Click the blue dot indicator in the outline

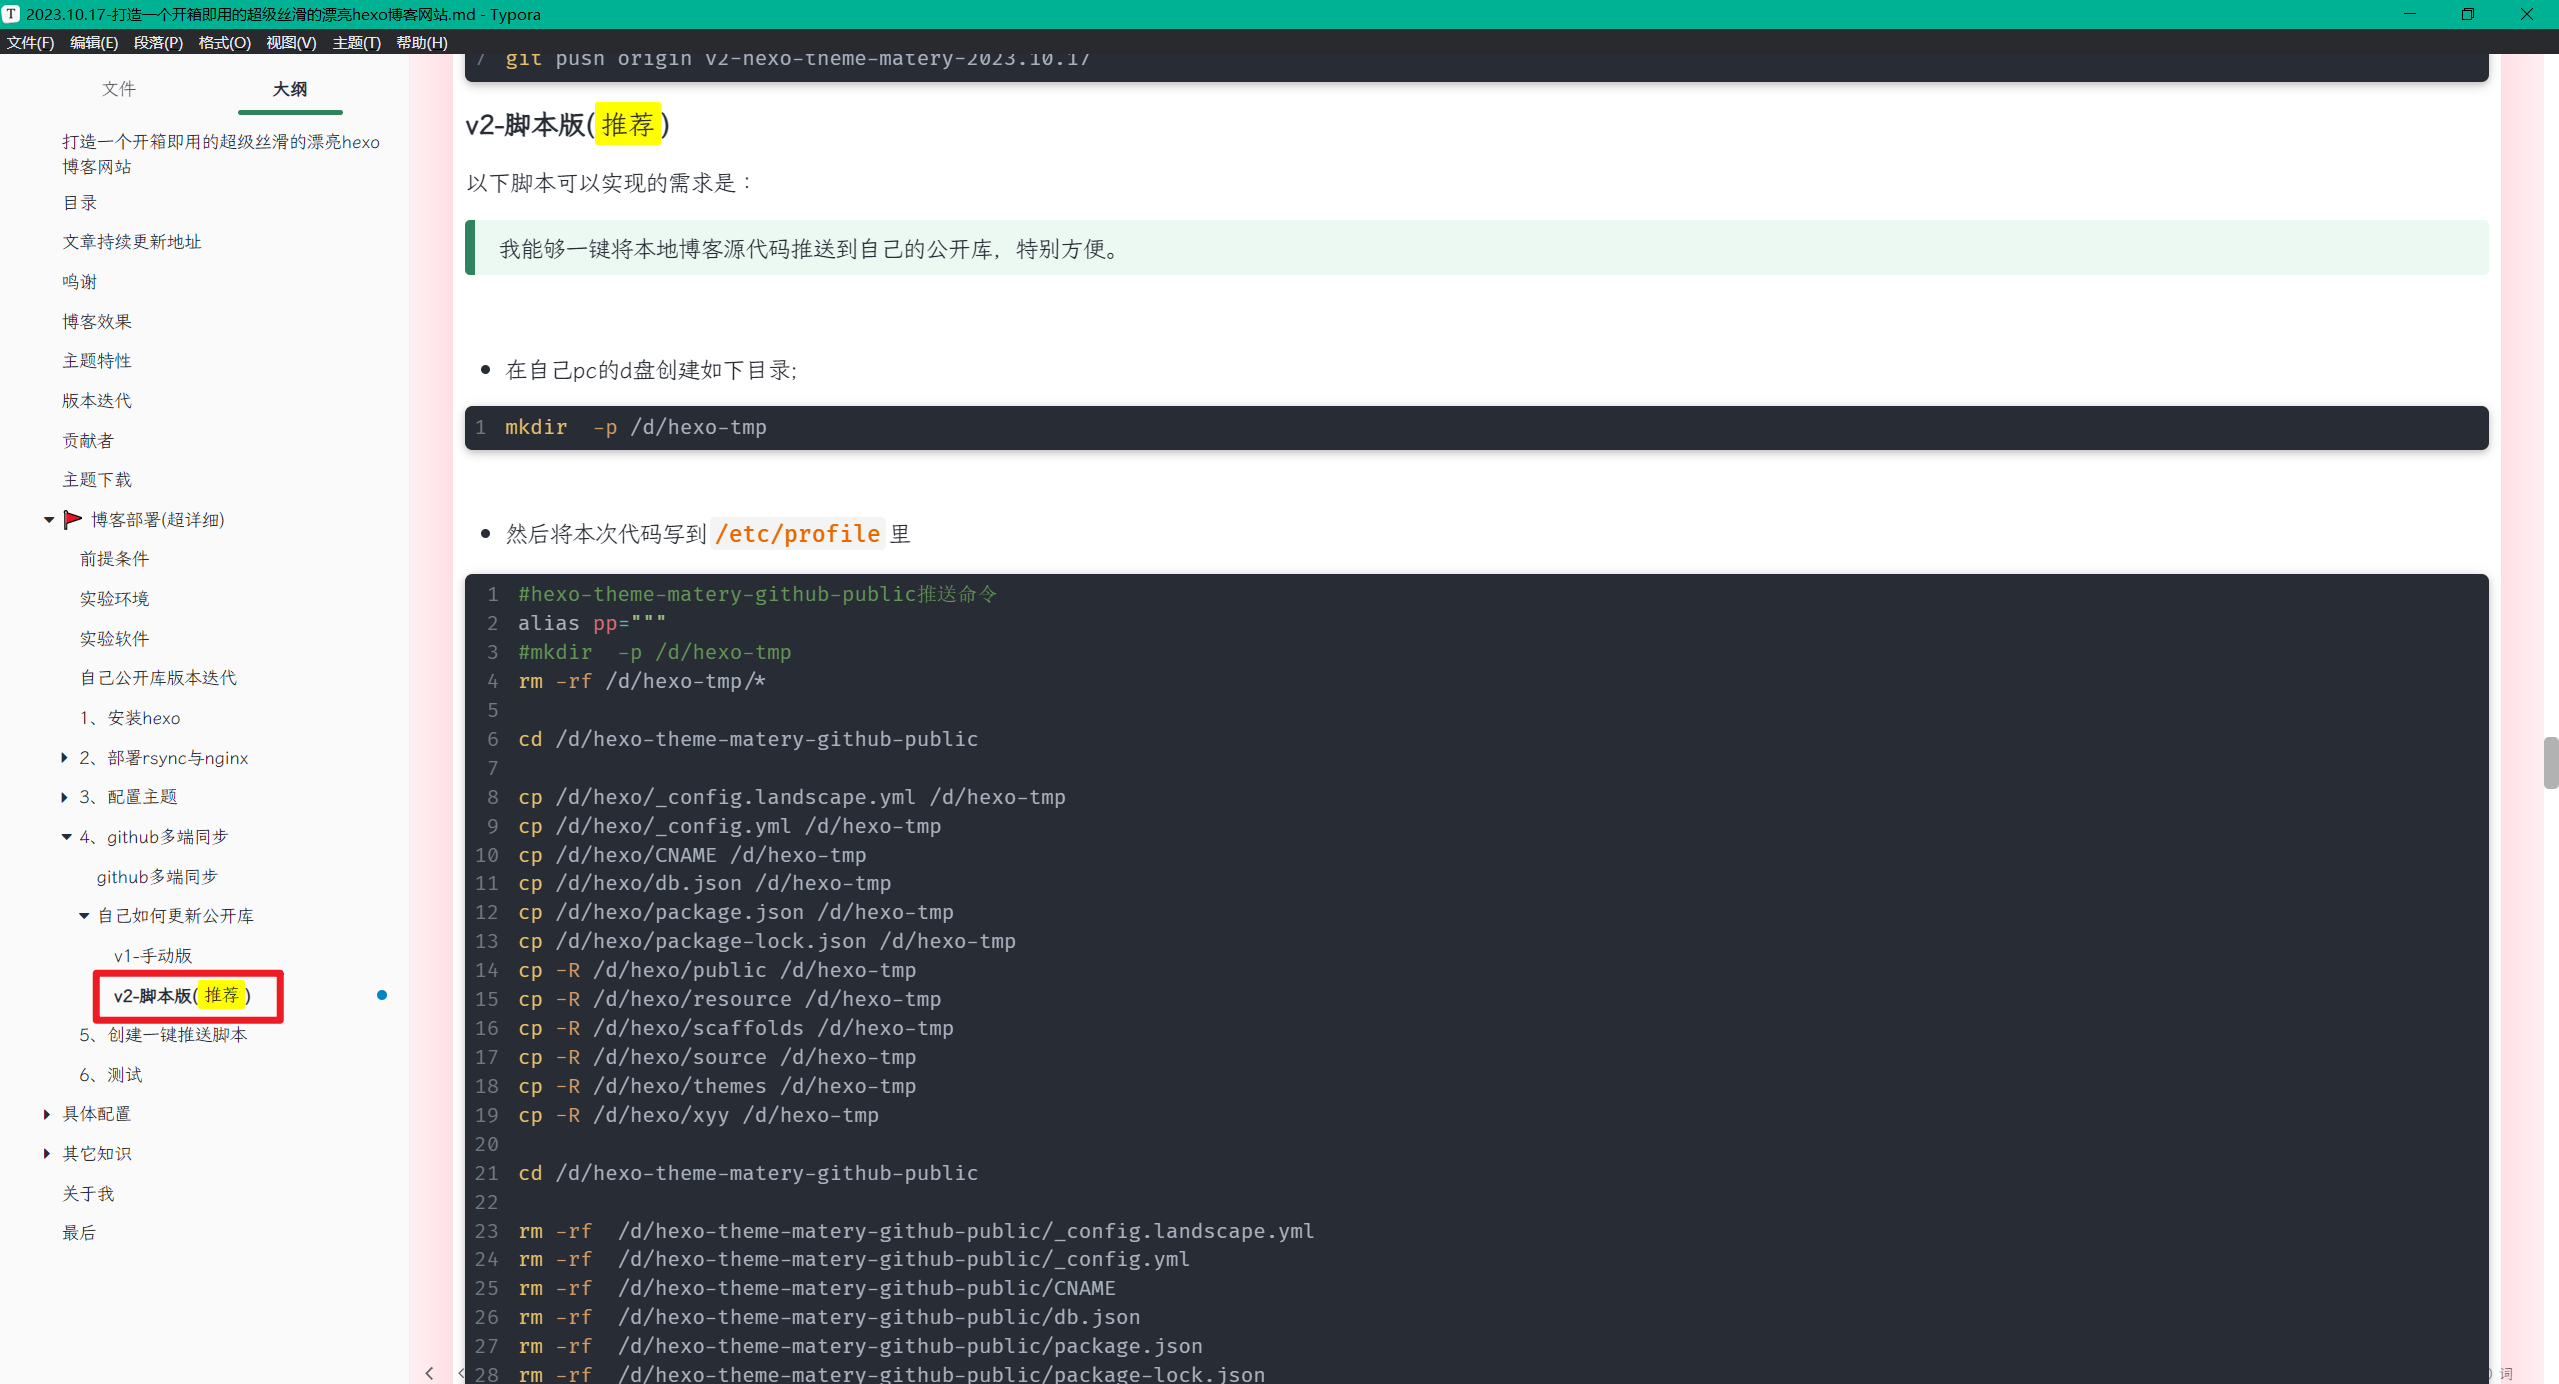(x=381, y=995)
